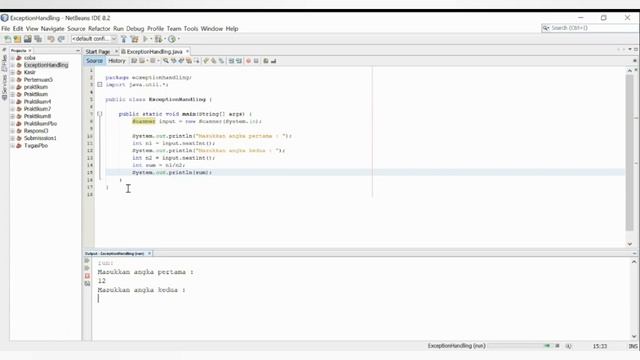Viewport: 640px width, 360px height.
Task: Open the default config dropdown
Action: [x=94, y=39]
